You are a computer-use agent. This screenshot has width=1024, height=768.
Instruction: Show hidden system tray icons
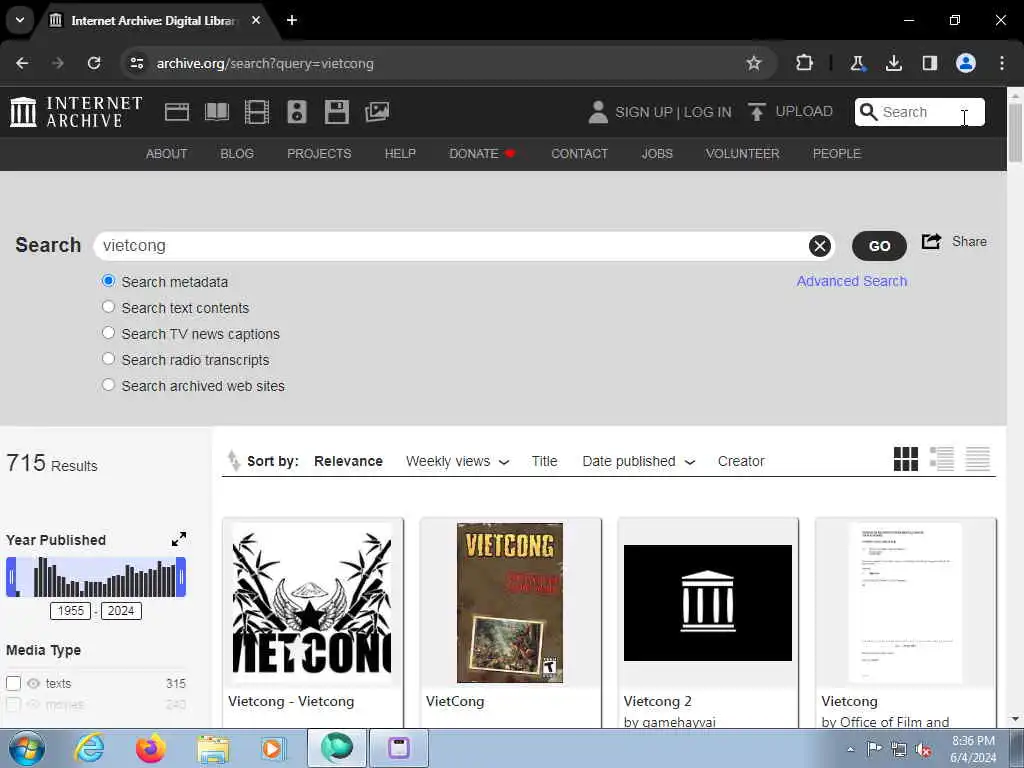pyautogui.click(x=850, y=749)
